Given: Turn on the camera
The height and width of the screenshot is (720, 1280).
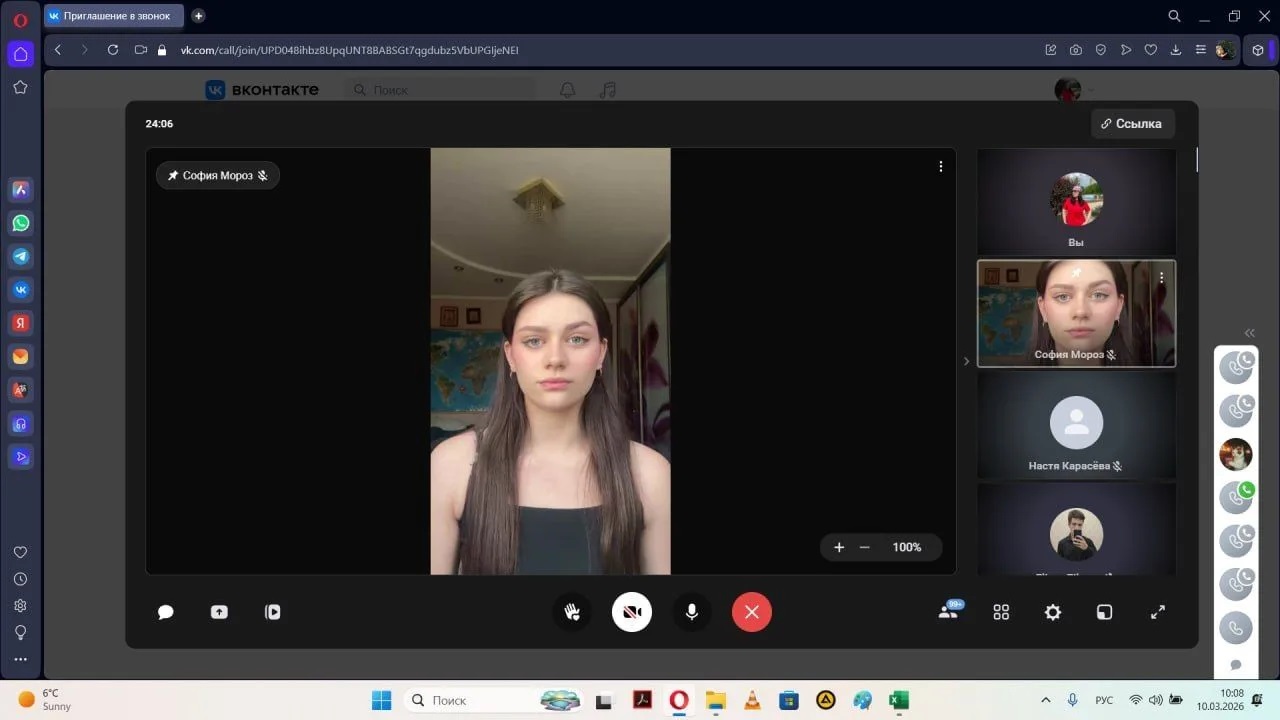Looking at the screenshot, I should [632, 612].
